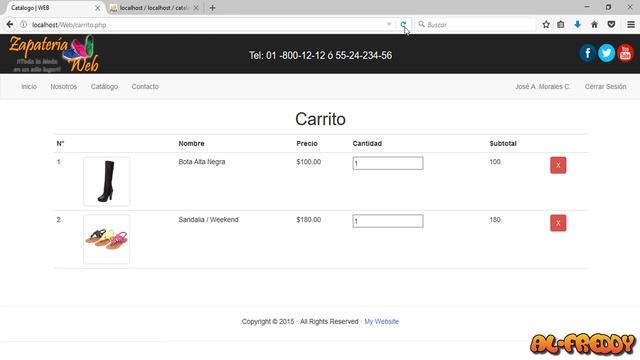
Task: Open the Catálogo menu item
Action: pyautogui.click(x=104, y=87)
